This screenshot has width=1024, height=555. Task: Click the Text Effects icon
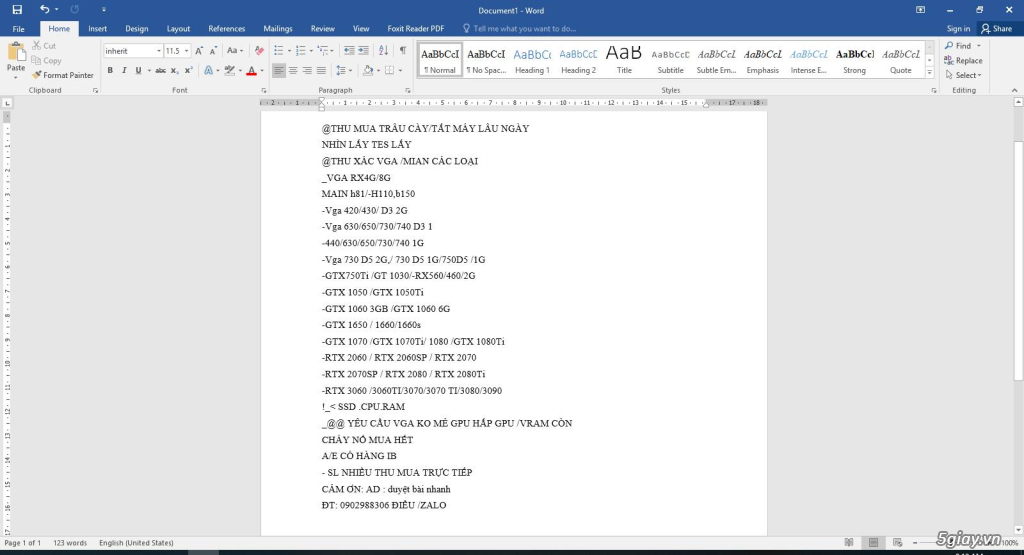pyautogui.click(x=206, y=71)
